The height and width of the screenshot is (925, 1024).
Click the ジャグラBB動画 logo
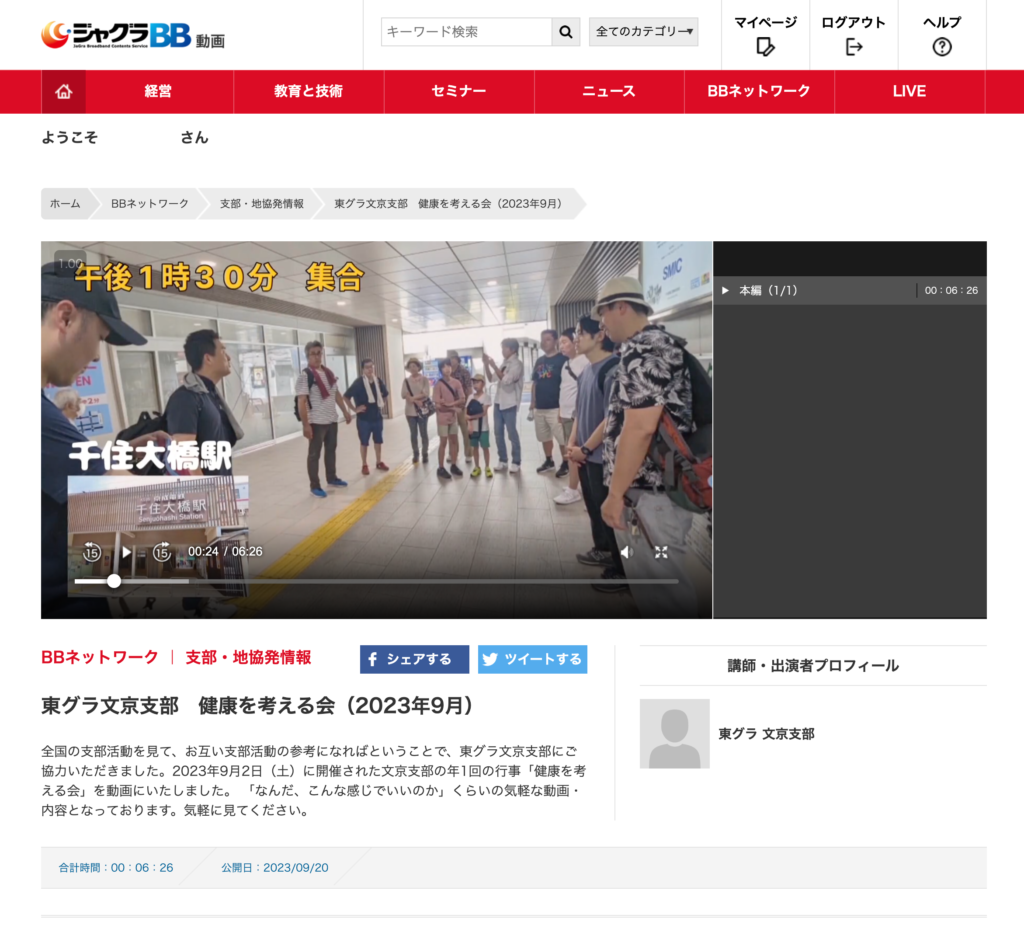133,35
